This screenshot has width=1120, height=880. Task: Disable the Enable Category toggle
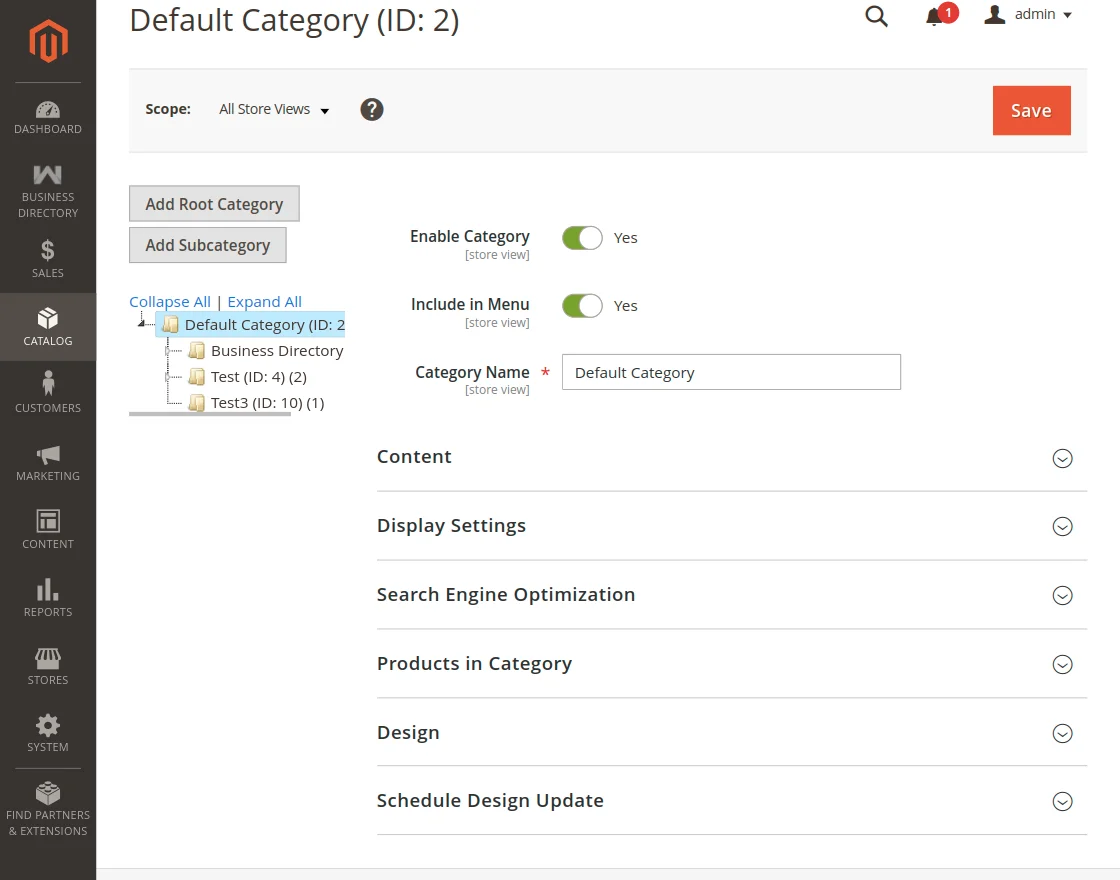[582, 237]
